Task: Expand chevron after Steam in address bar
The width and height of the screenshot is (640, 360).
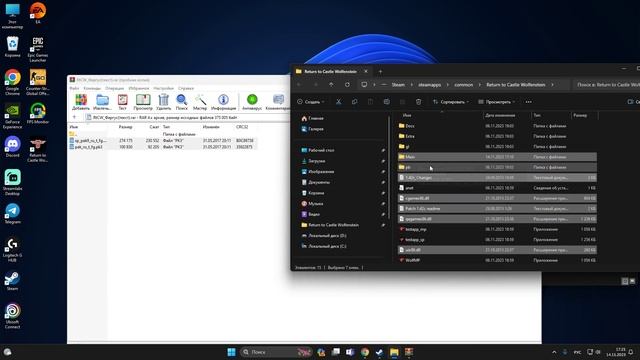Action: point(412,85)
